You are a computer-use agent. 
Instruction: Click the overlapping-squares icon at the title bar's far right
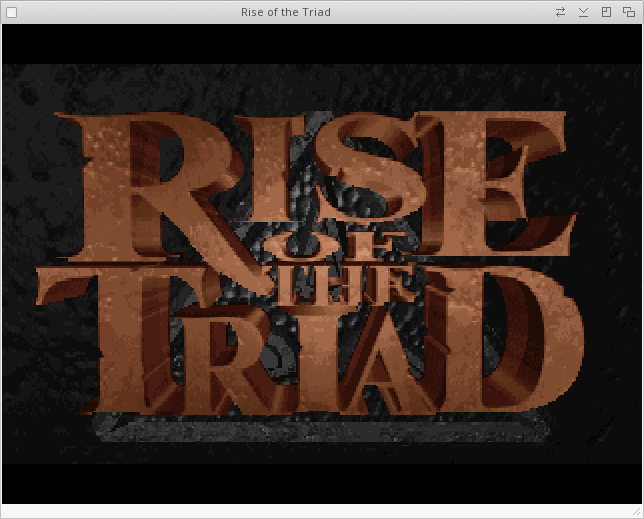tap(629, 12)
